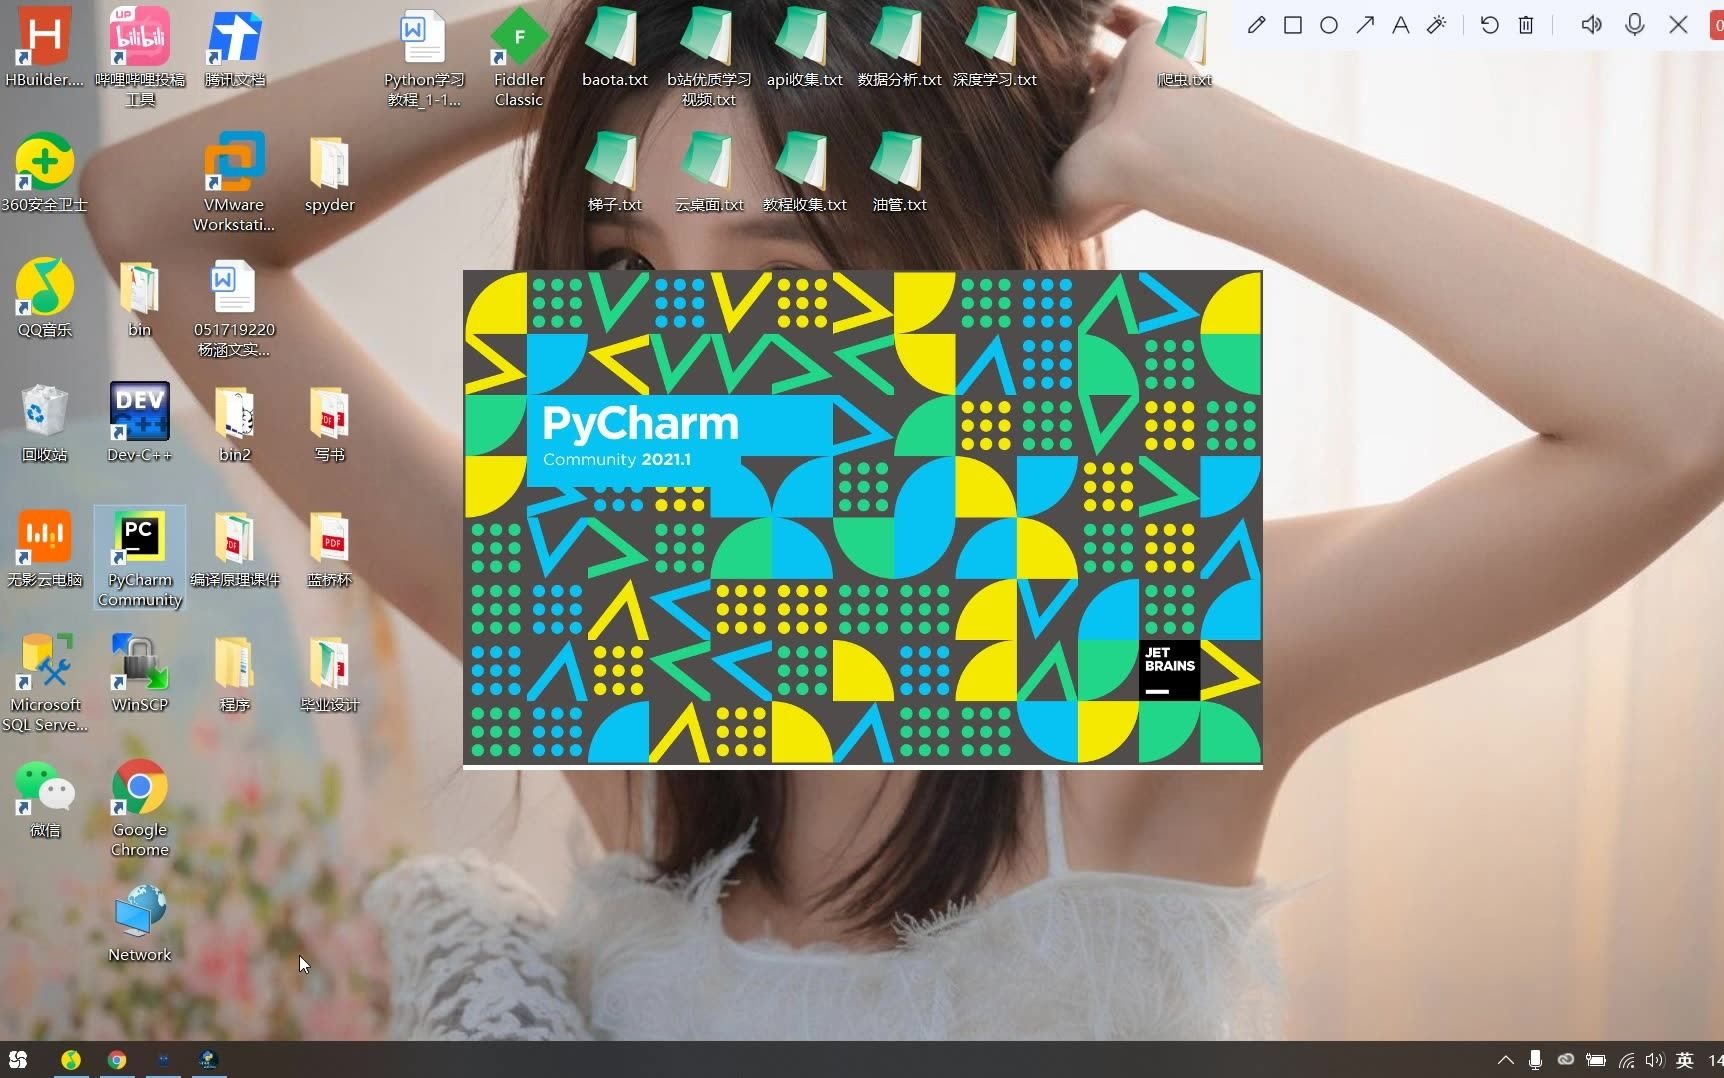The image size is (1724, 1078).
Task: Select the 深度学习.txt file
Action: (994, 48)
